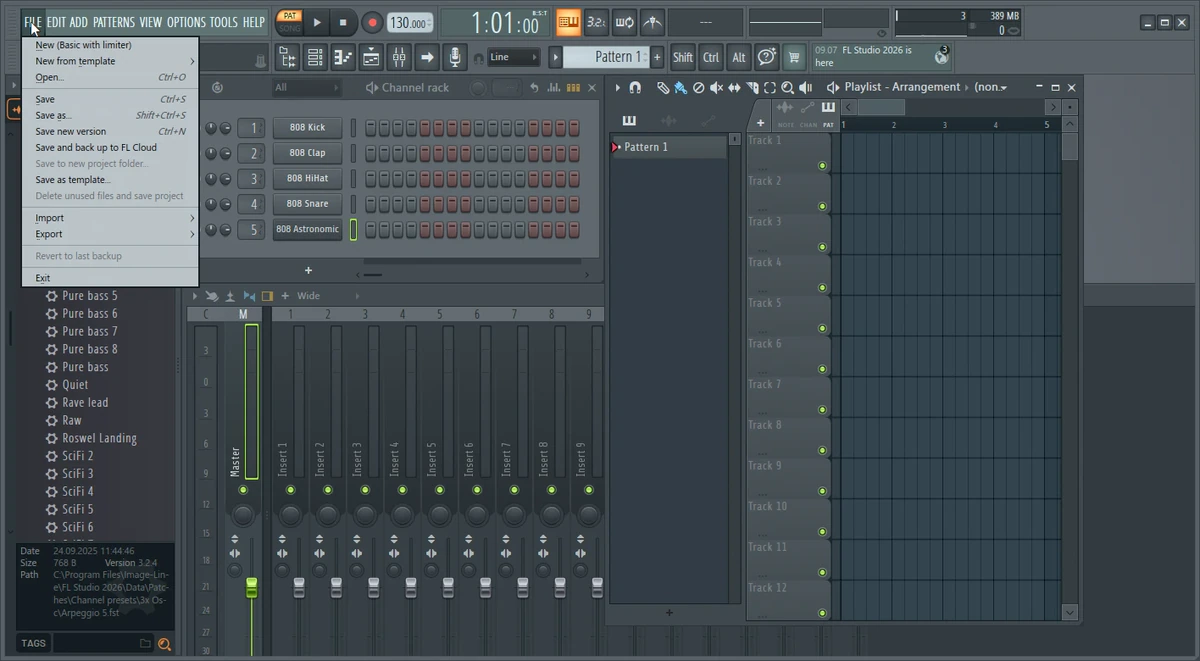Viewport: 1200px width, 661px height.
Task: Select the playlist Draw pencil tool
Action: tap(663, 88)
